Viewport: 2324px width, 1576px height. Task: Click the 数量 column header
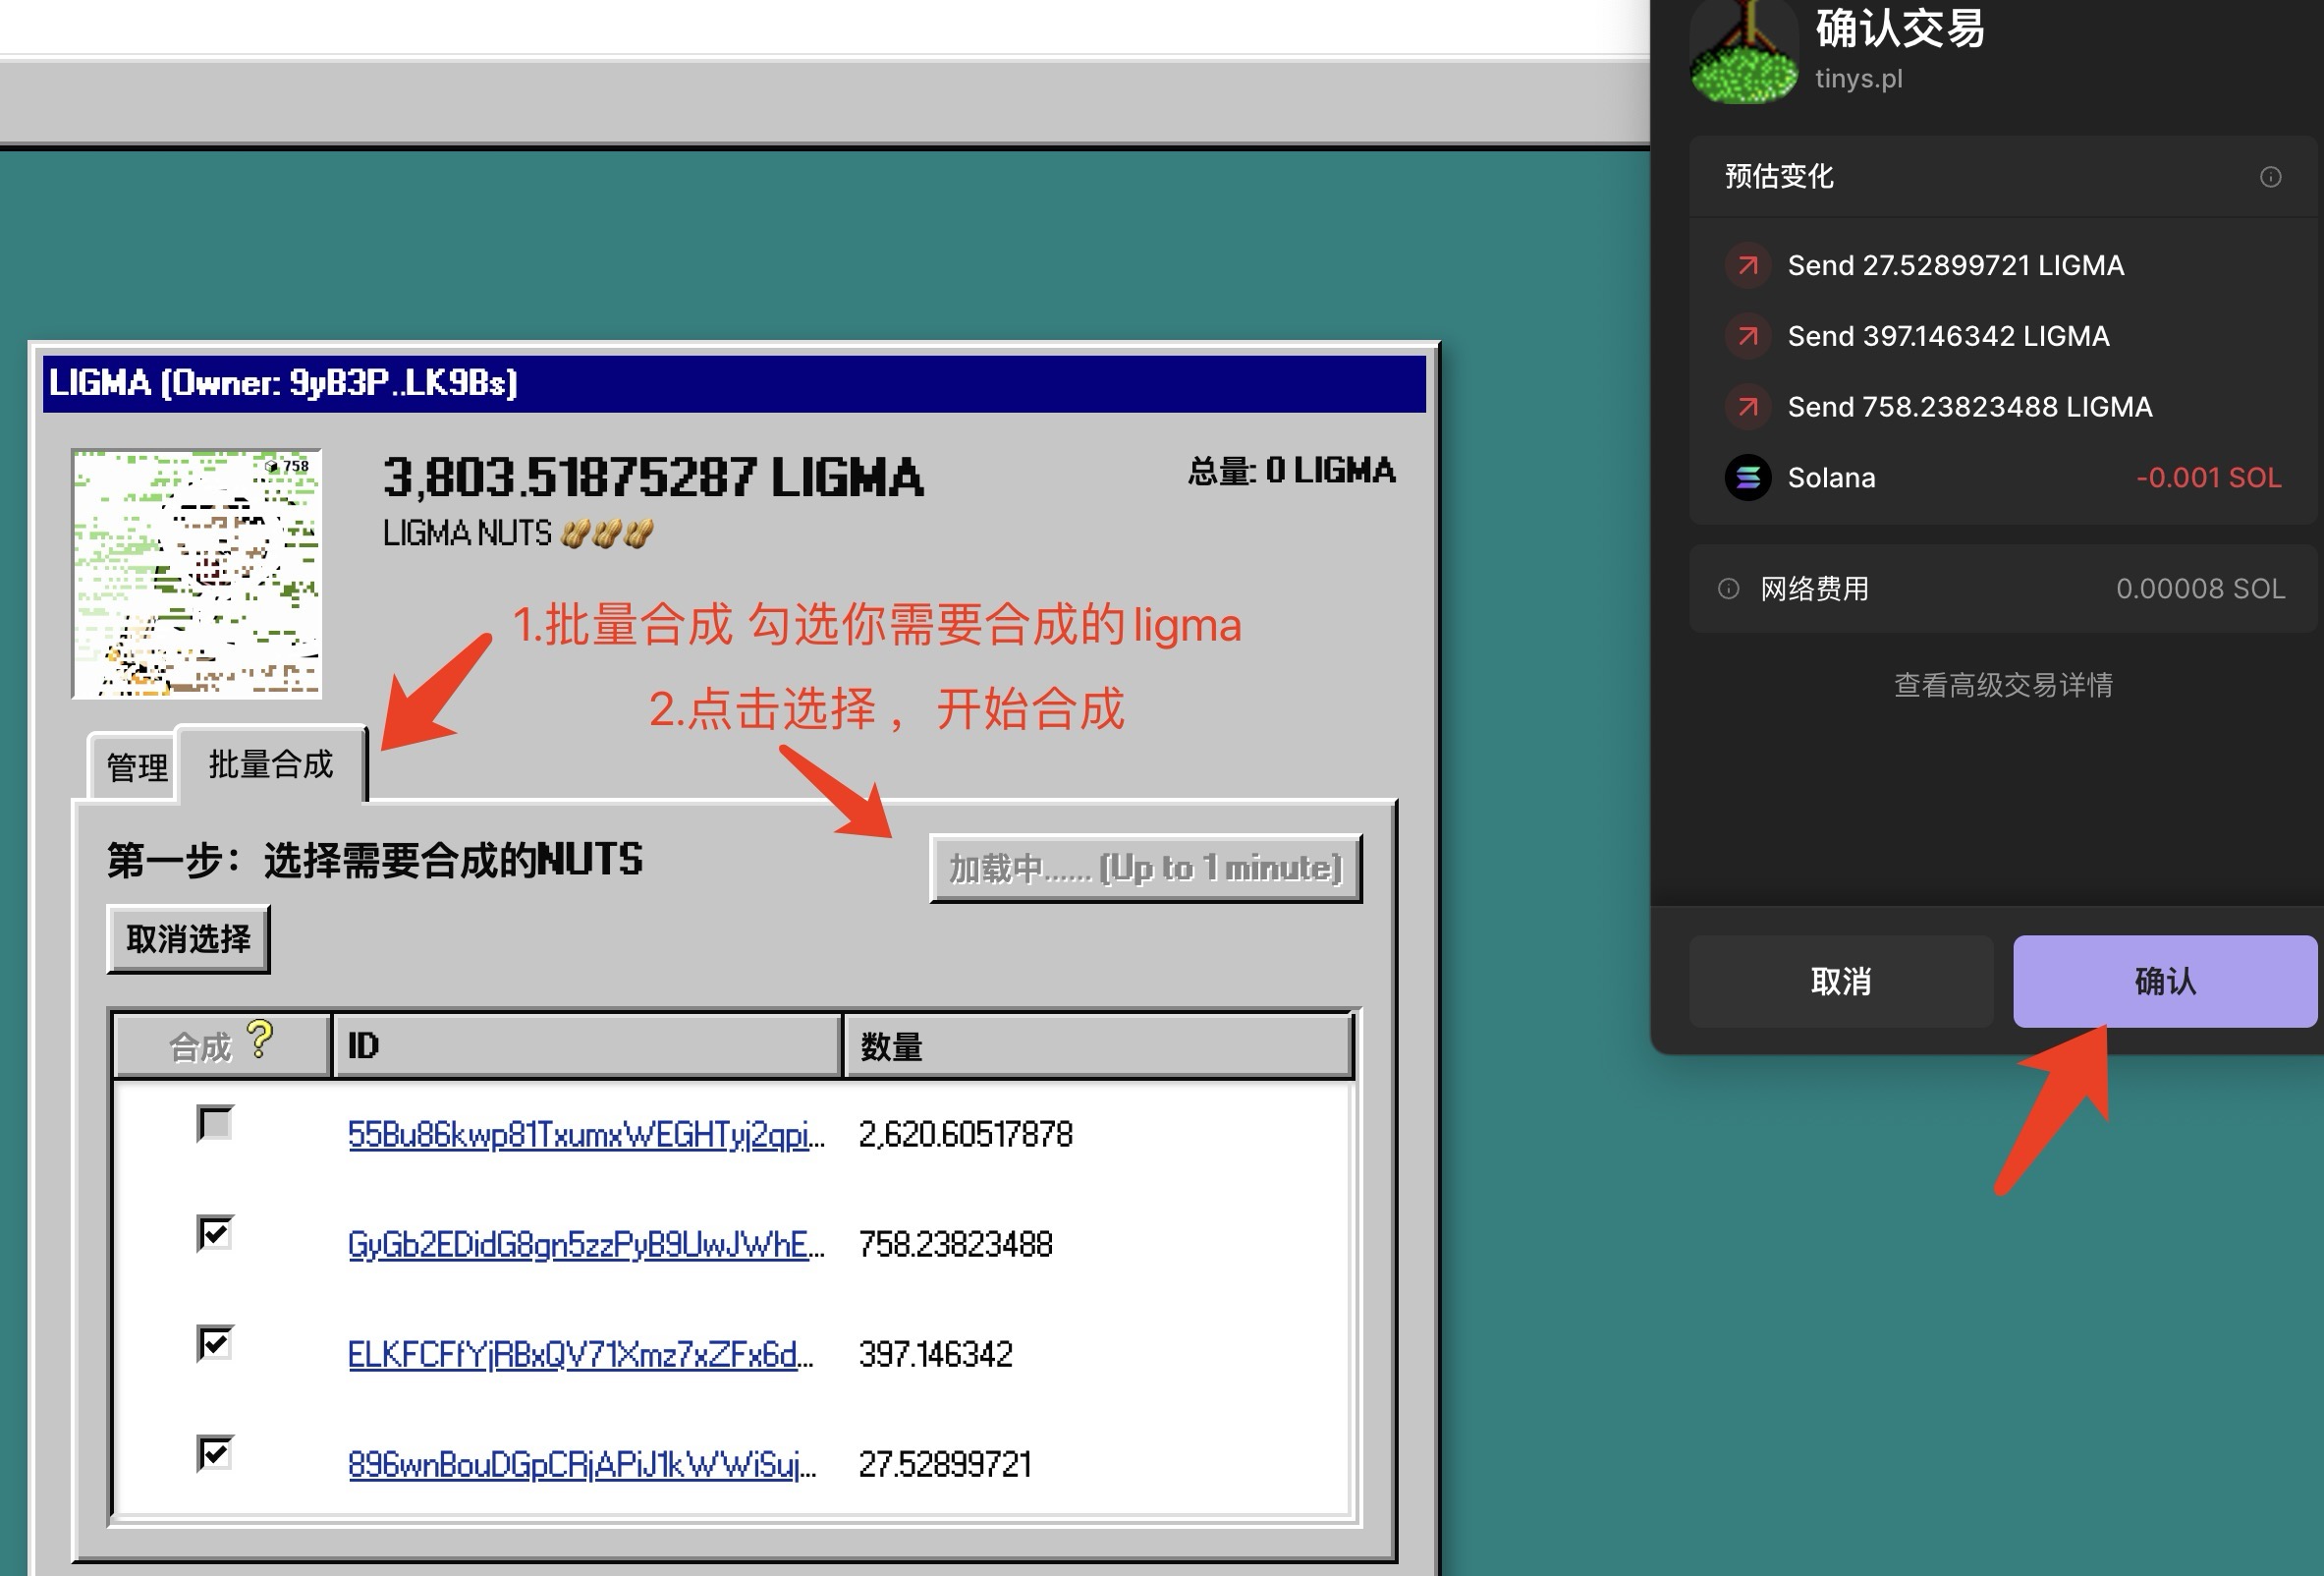coord(1099,1046)
